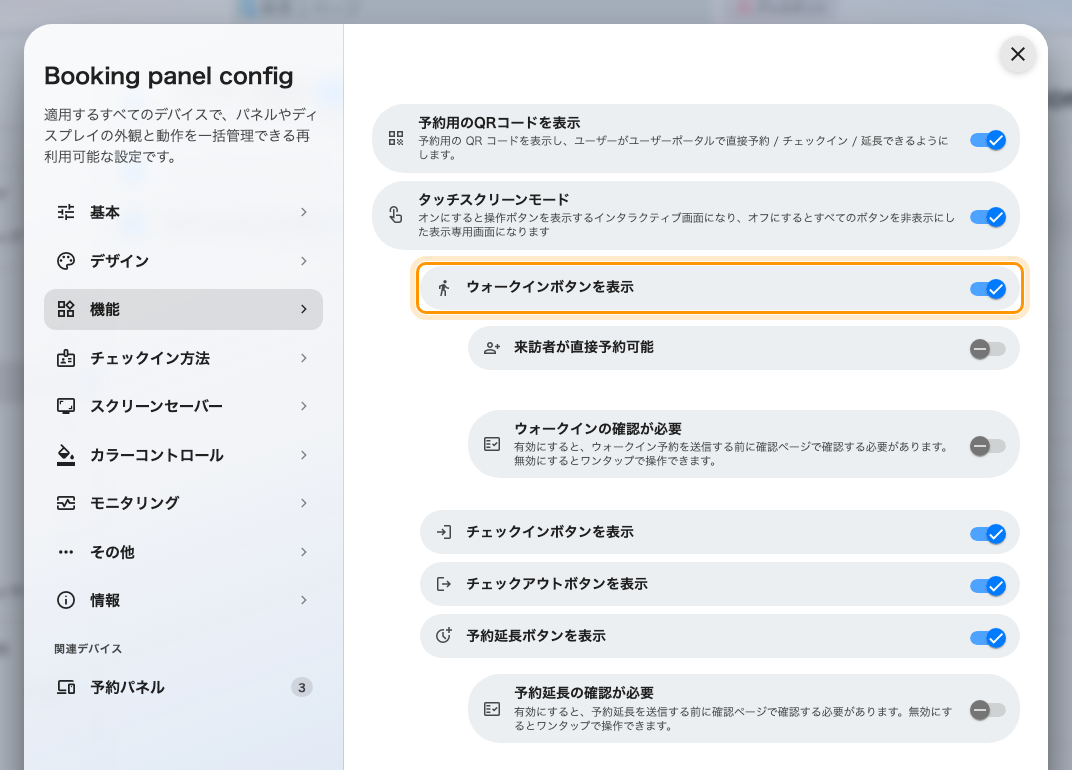
Task: Click the add-person icon in 来訪者が直接予約可能
Action: pyautogui.click(x=492, y=348)
